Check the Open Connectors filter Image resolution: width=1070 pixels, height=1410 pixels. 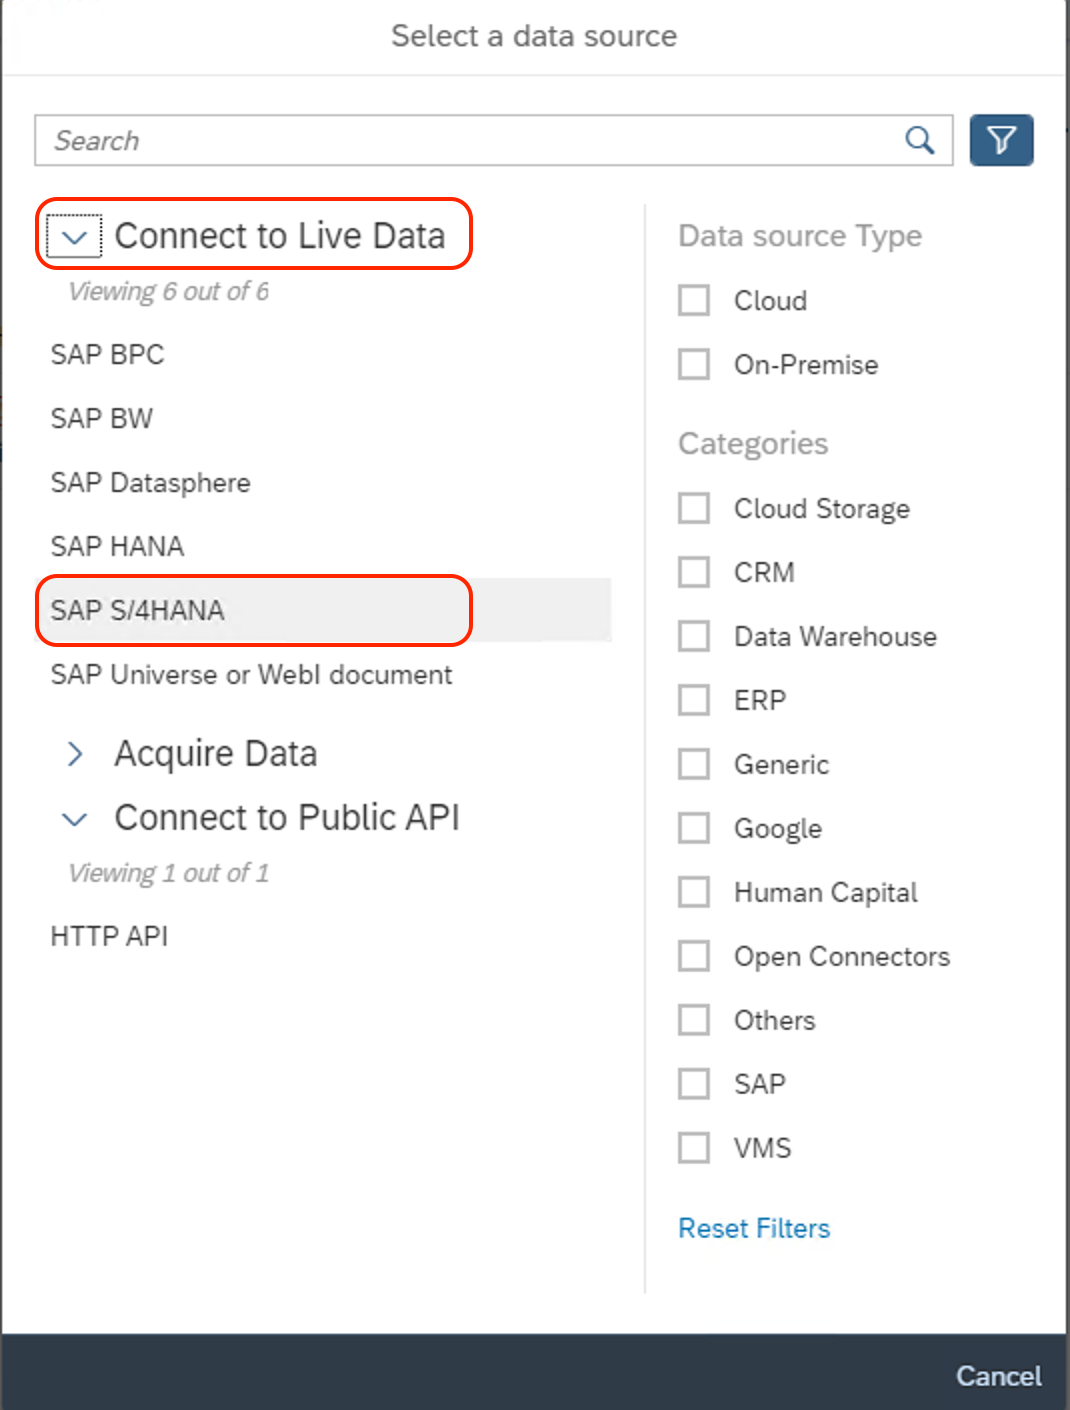(x=694, y=956)
